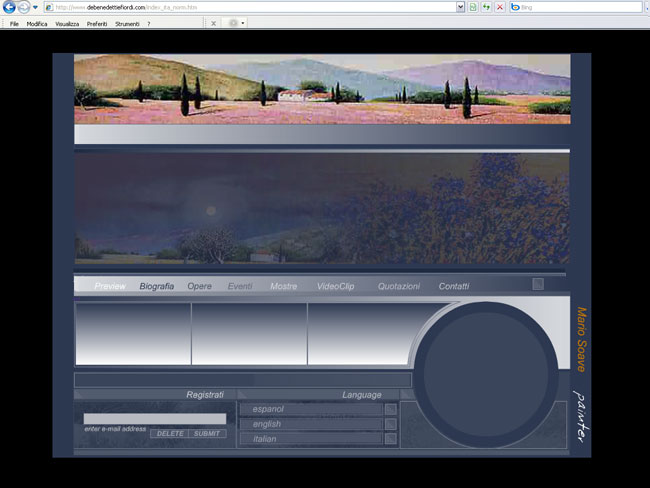Select the Preview navigation link
Screen dimensions: 650x488
click(110, 286)
